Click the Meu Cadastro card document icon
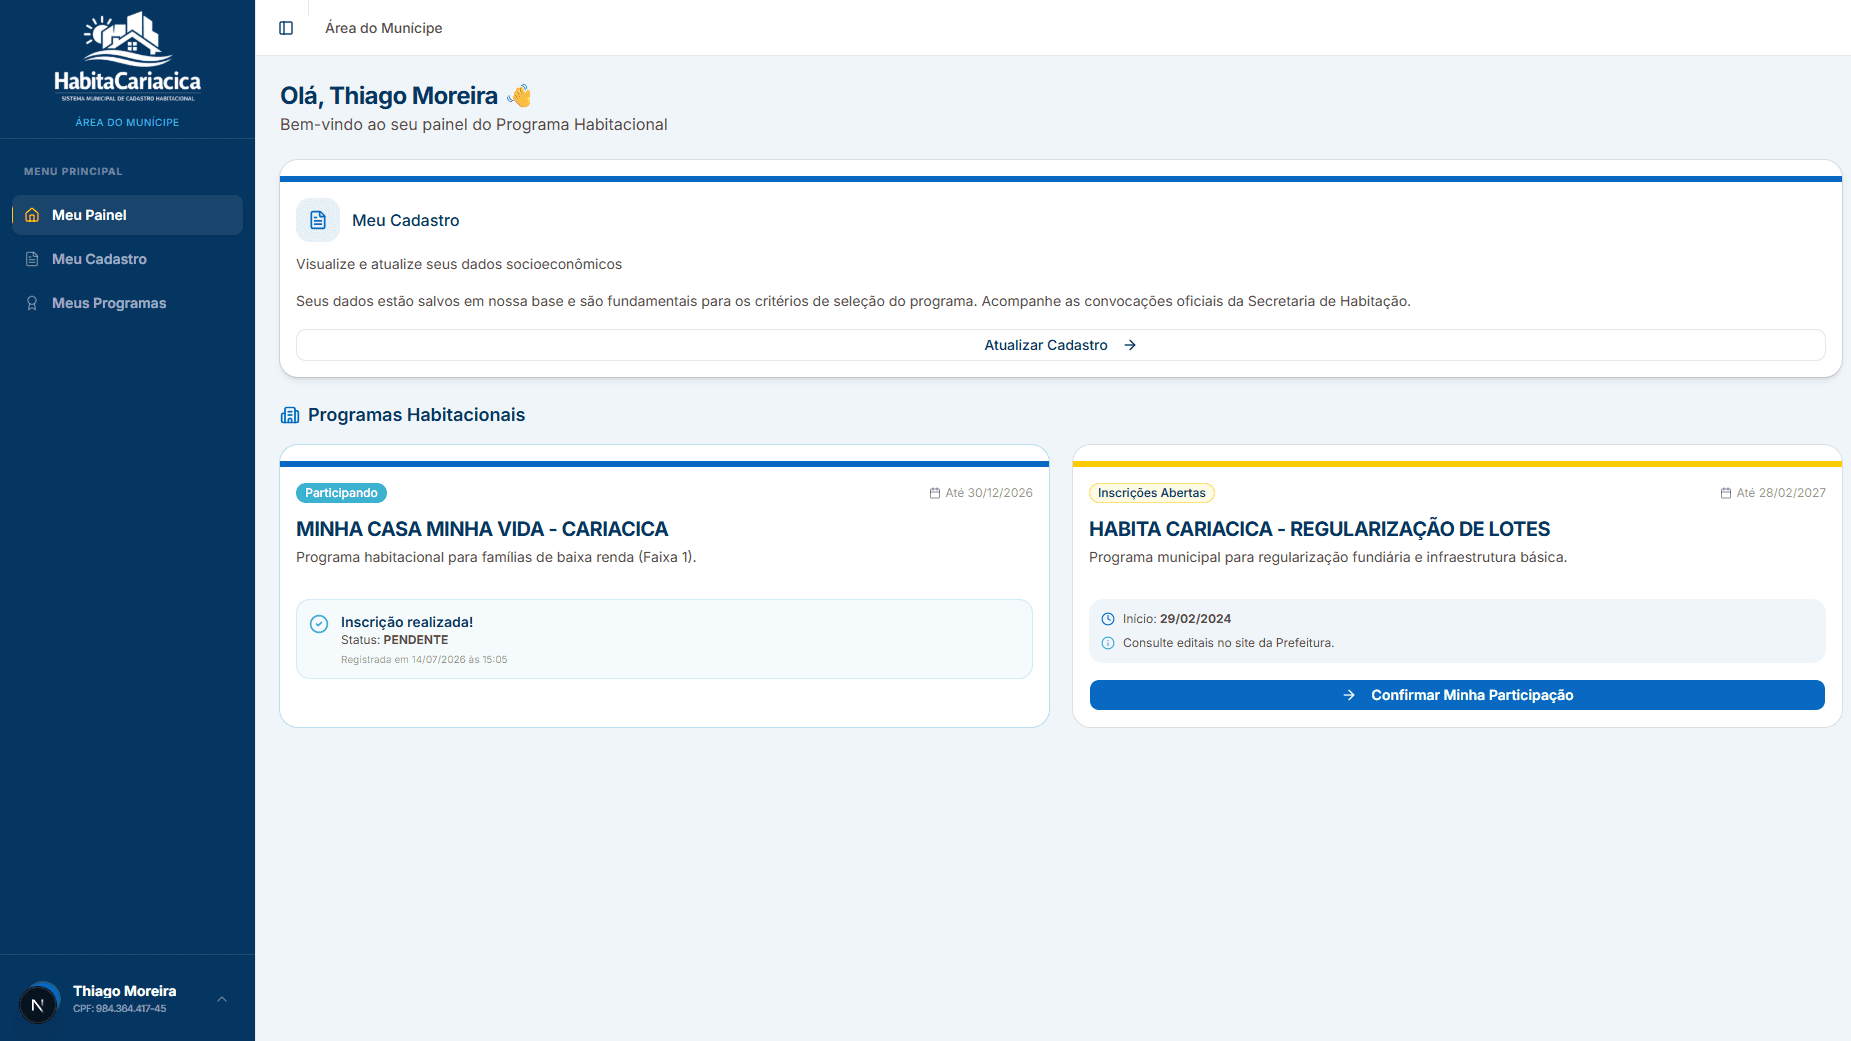 coord(318,220)
